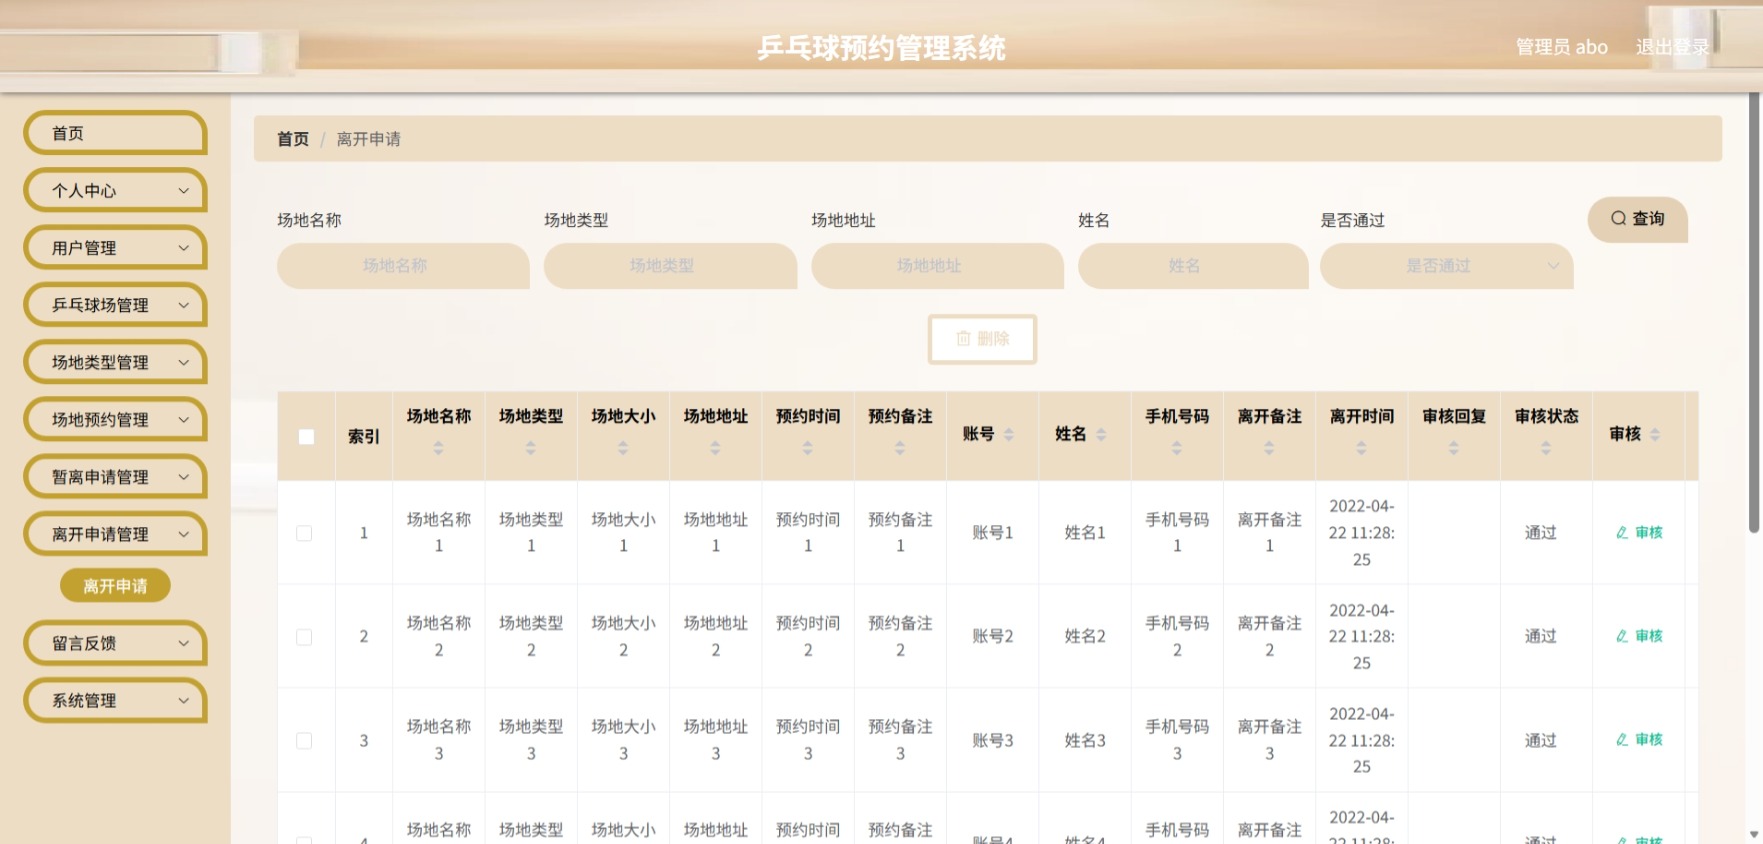The image size is (1763, 844).
Task: Click 审核 for row 账号1
Action: (1639, 533)
